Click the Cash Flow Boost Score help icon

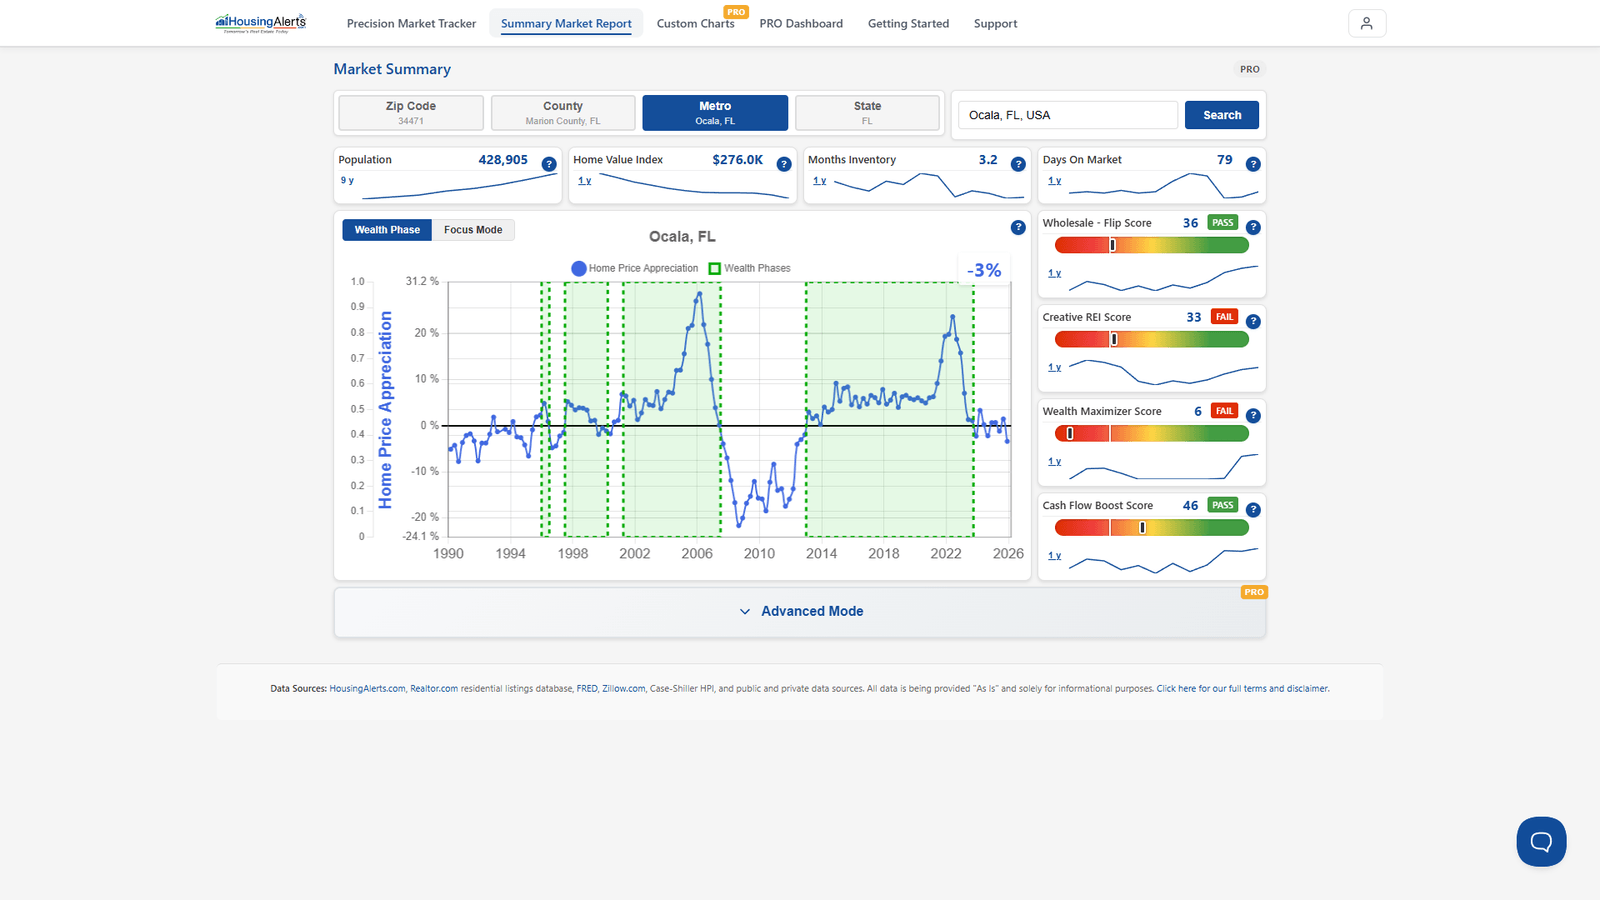point(1253,509)
